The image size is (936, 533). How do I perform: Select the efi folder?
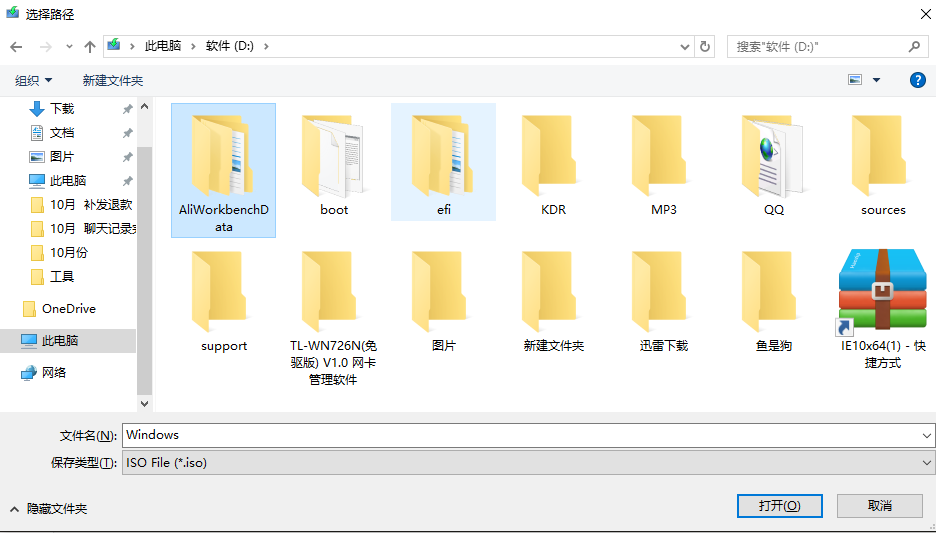tap(444, 162)
